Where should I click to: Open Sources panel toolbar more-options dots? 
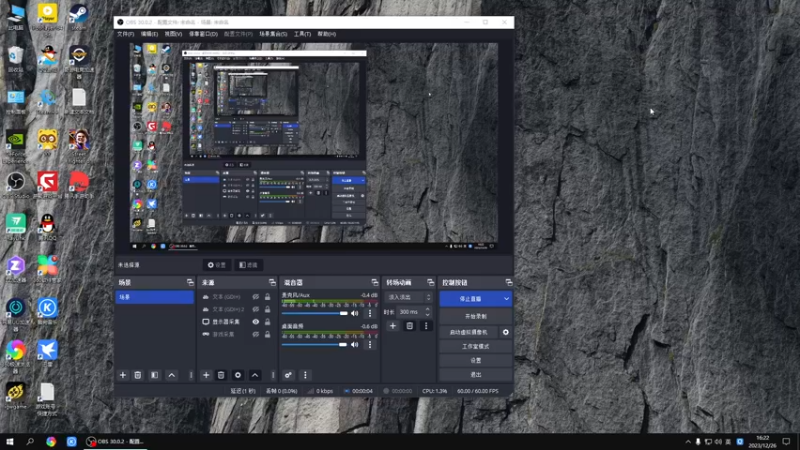[x=273, y=375]
